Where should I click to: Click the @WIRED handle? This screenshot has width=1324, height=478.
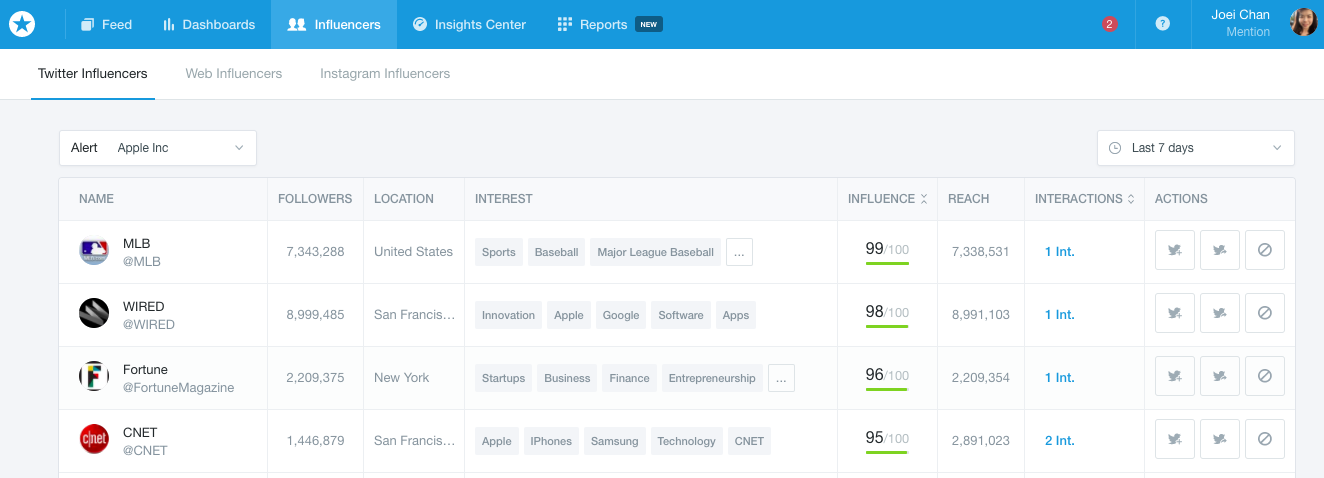coord(149,325)
